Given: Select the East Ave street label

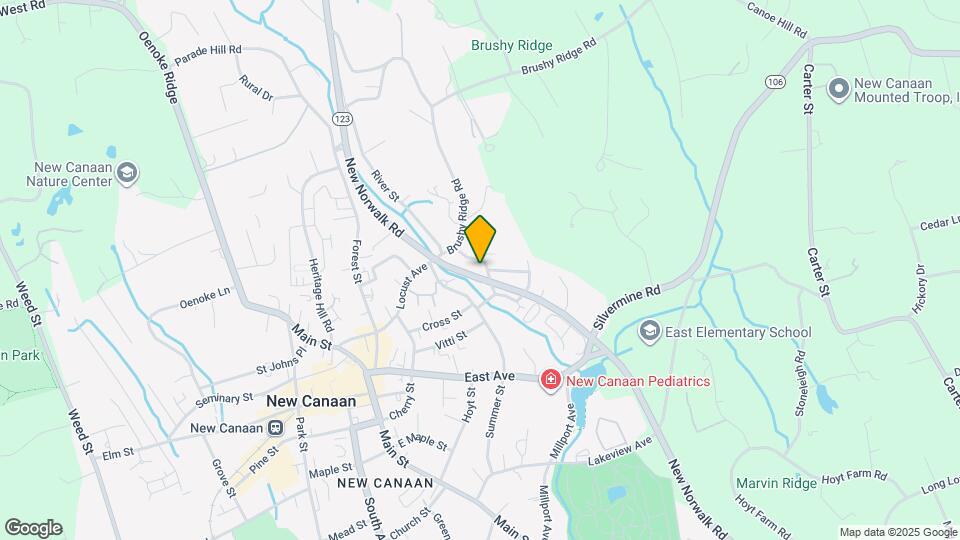Looking at the screenshot, I should (x=489, y=377).
